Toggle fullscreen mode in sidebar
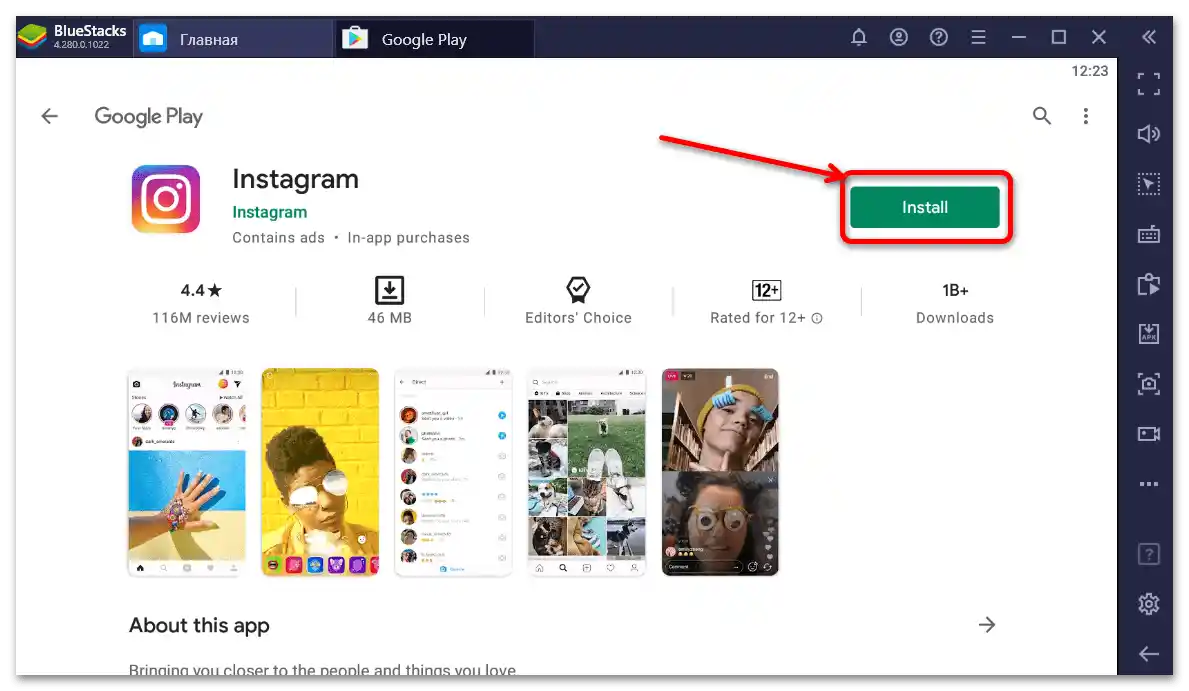Viewport: 1189px width, 691px height. coord(1149,83)
